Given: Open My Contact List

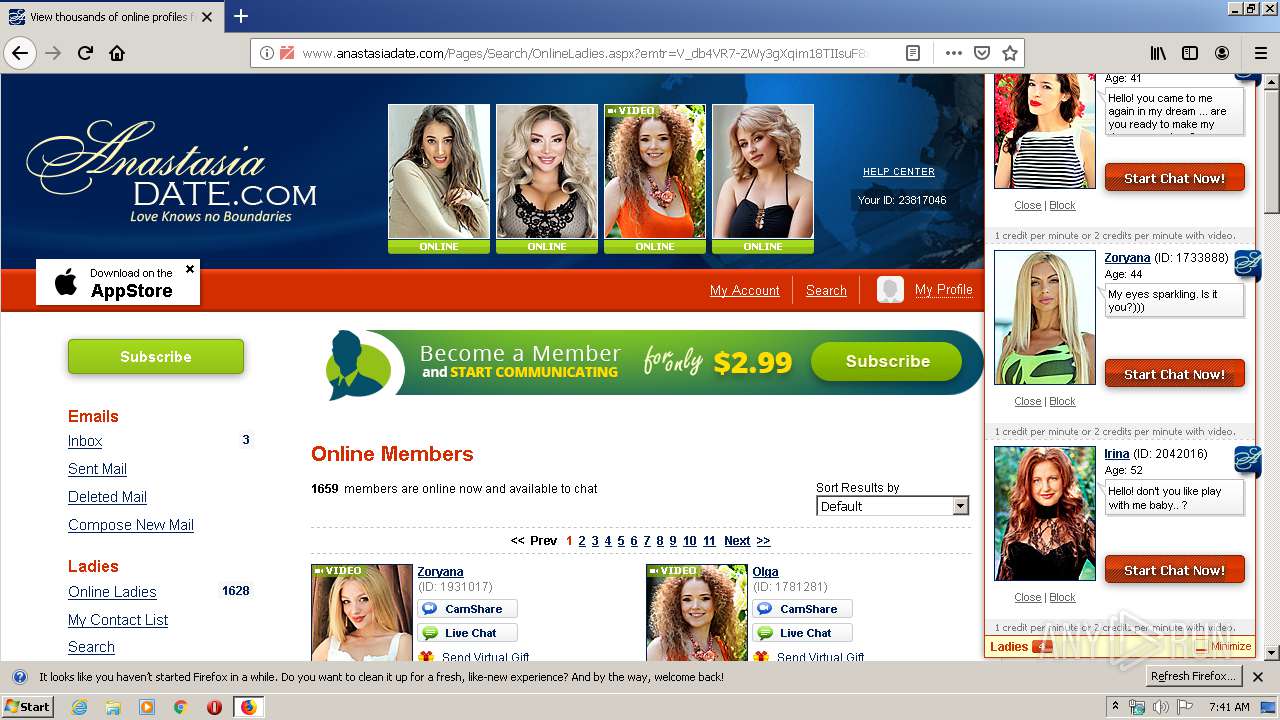Looking at the screenshot, I should [118, 620].
